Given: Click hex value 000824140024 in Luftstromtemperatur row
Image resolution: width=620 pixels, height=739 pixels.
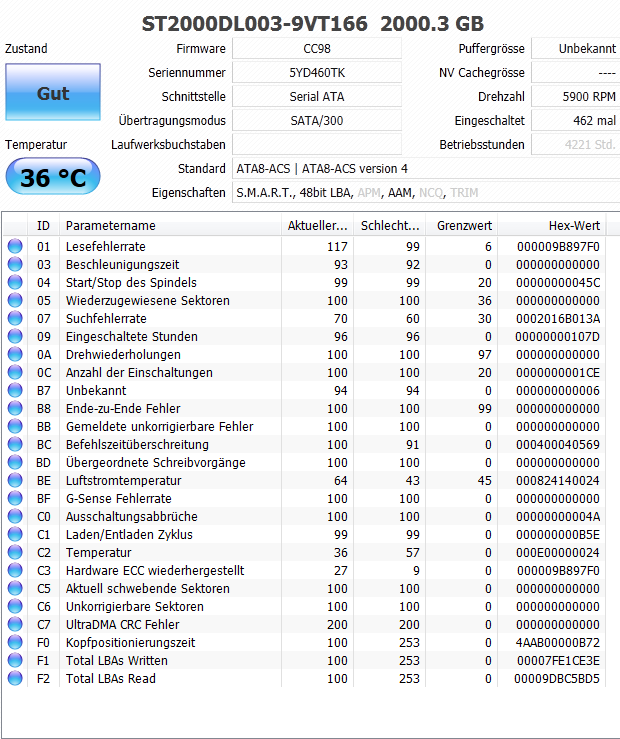Looking at the screenshot, I should [558, 481].
